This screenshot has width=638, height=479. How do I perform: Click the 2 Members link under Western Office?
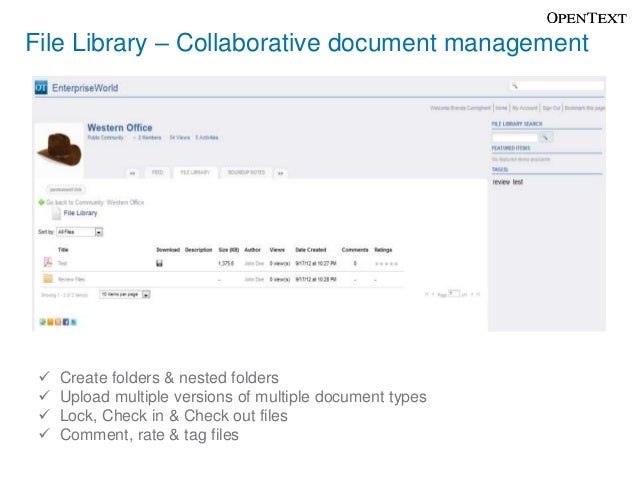click(149, 138)
